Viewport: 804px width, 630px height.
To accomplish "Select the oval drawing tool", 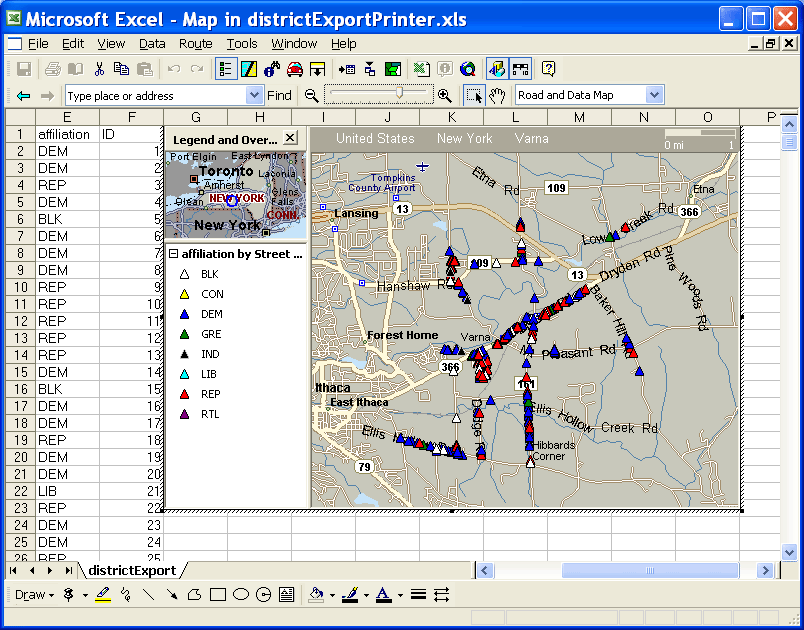I will [x=240, y=594].
